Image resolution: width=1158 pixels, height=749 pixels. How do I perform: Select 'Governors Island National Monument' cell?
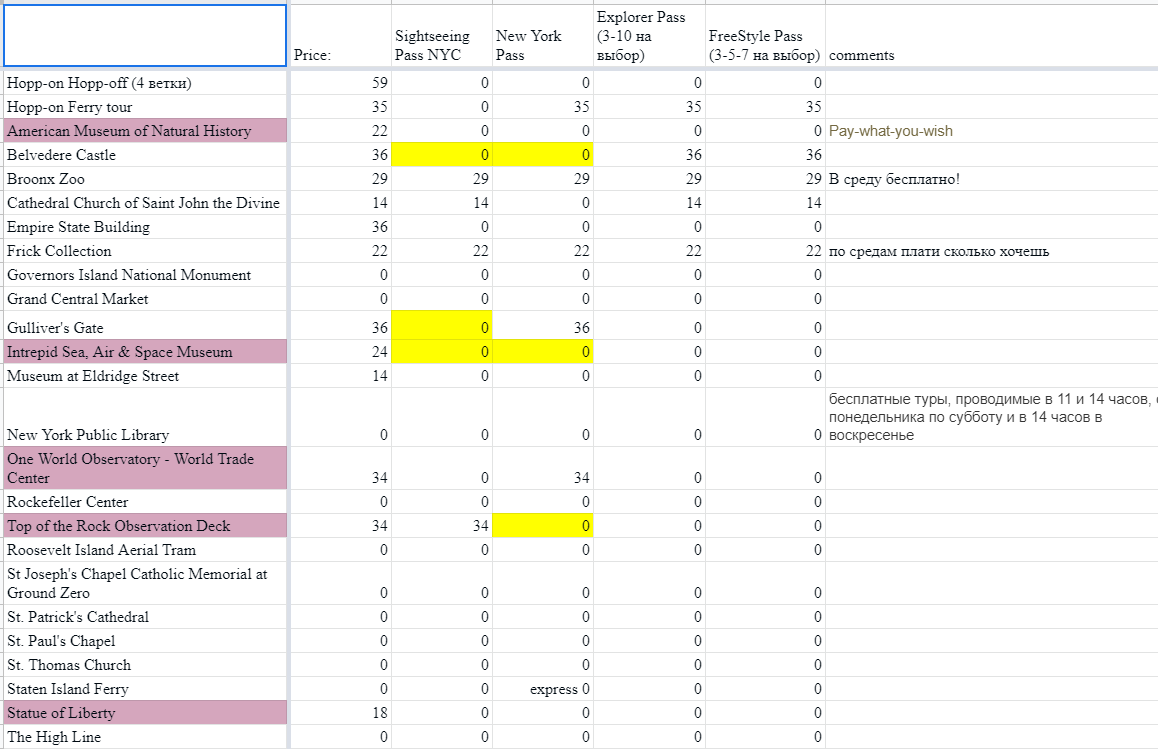pos(145,275)
